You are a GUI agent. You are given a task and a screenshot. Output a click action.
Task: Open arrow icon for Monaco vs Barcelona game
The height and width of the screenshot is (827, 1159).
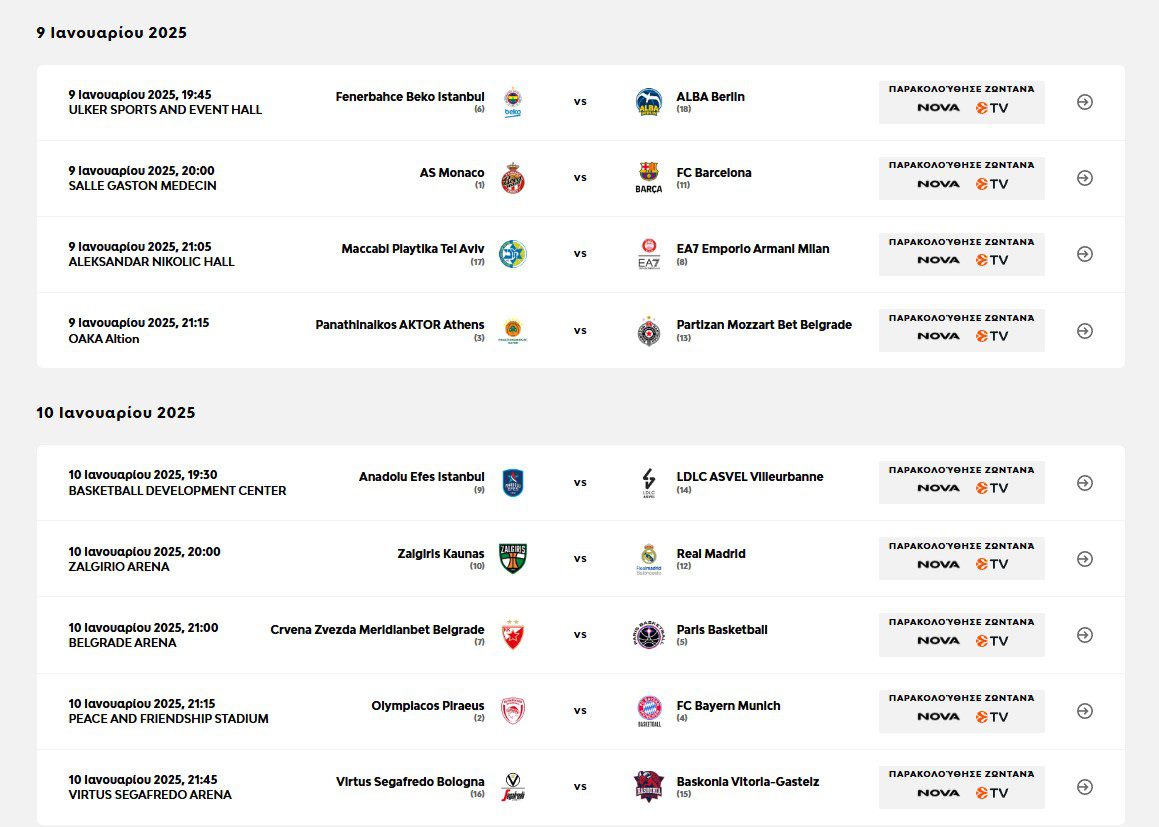tap(1085, 178)
